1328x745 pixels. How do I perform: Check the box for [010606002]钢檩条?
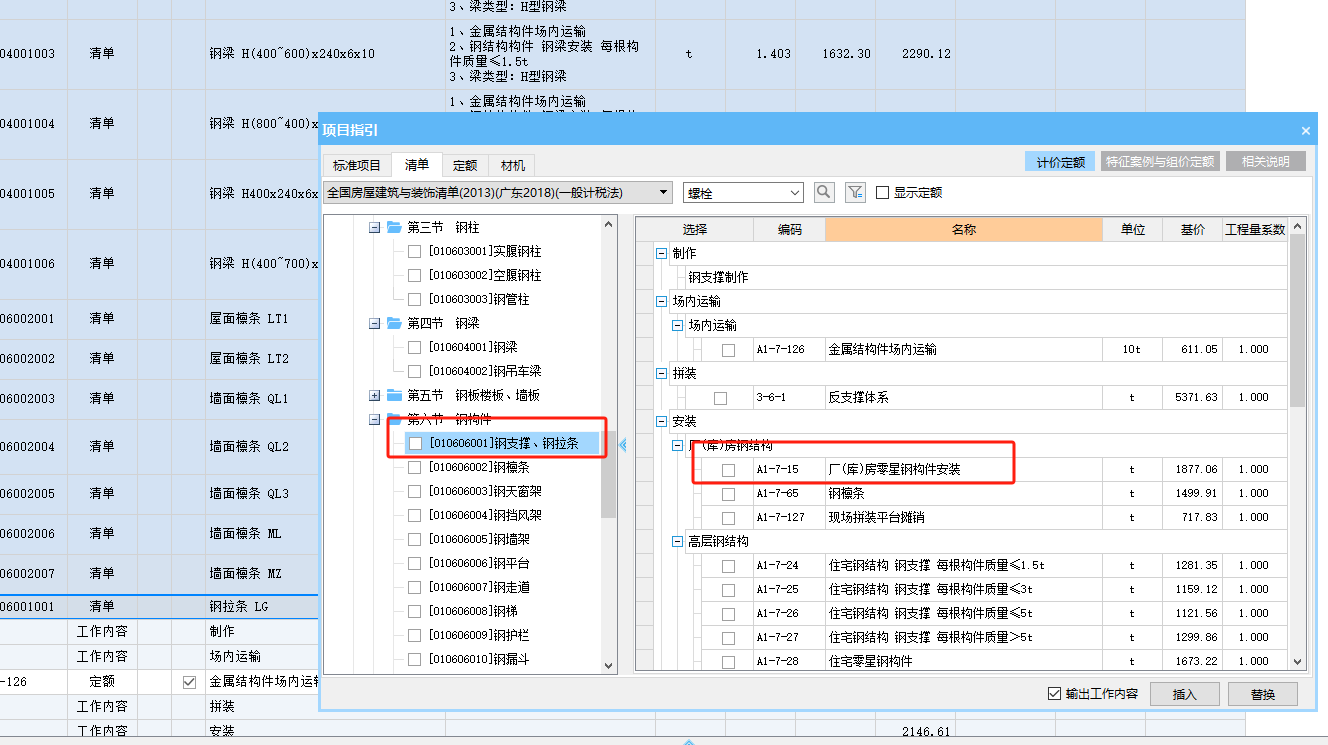[414, 467]
